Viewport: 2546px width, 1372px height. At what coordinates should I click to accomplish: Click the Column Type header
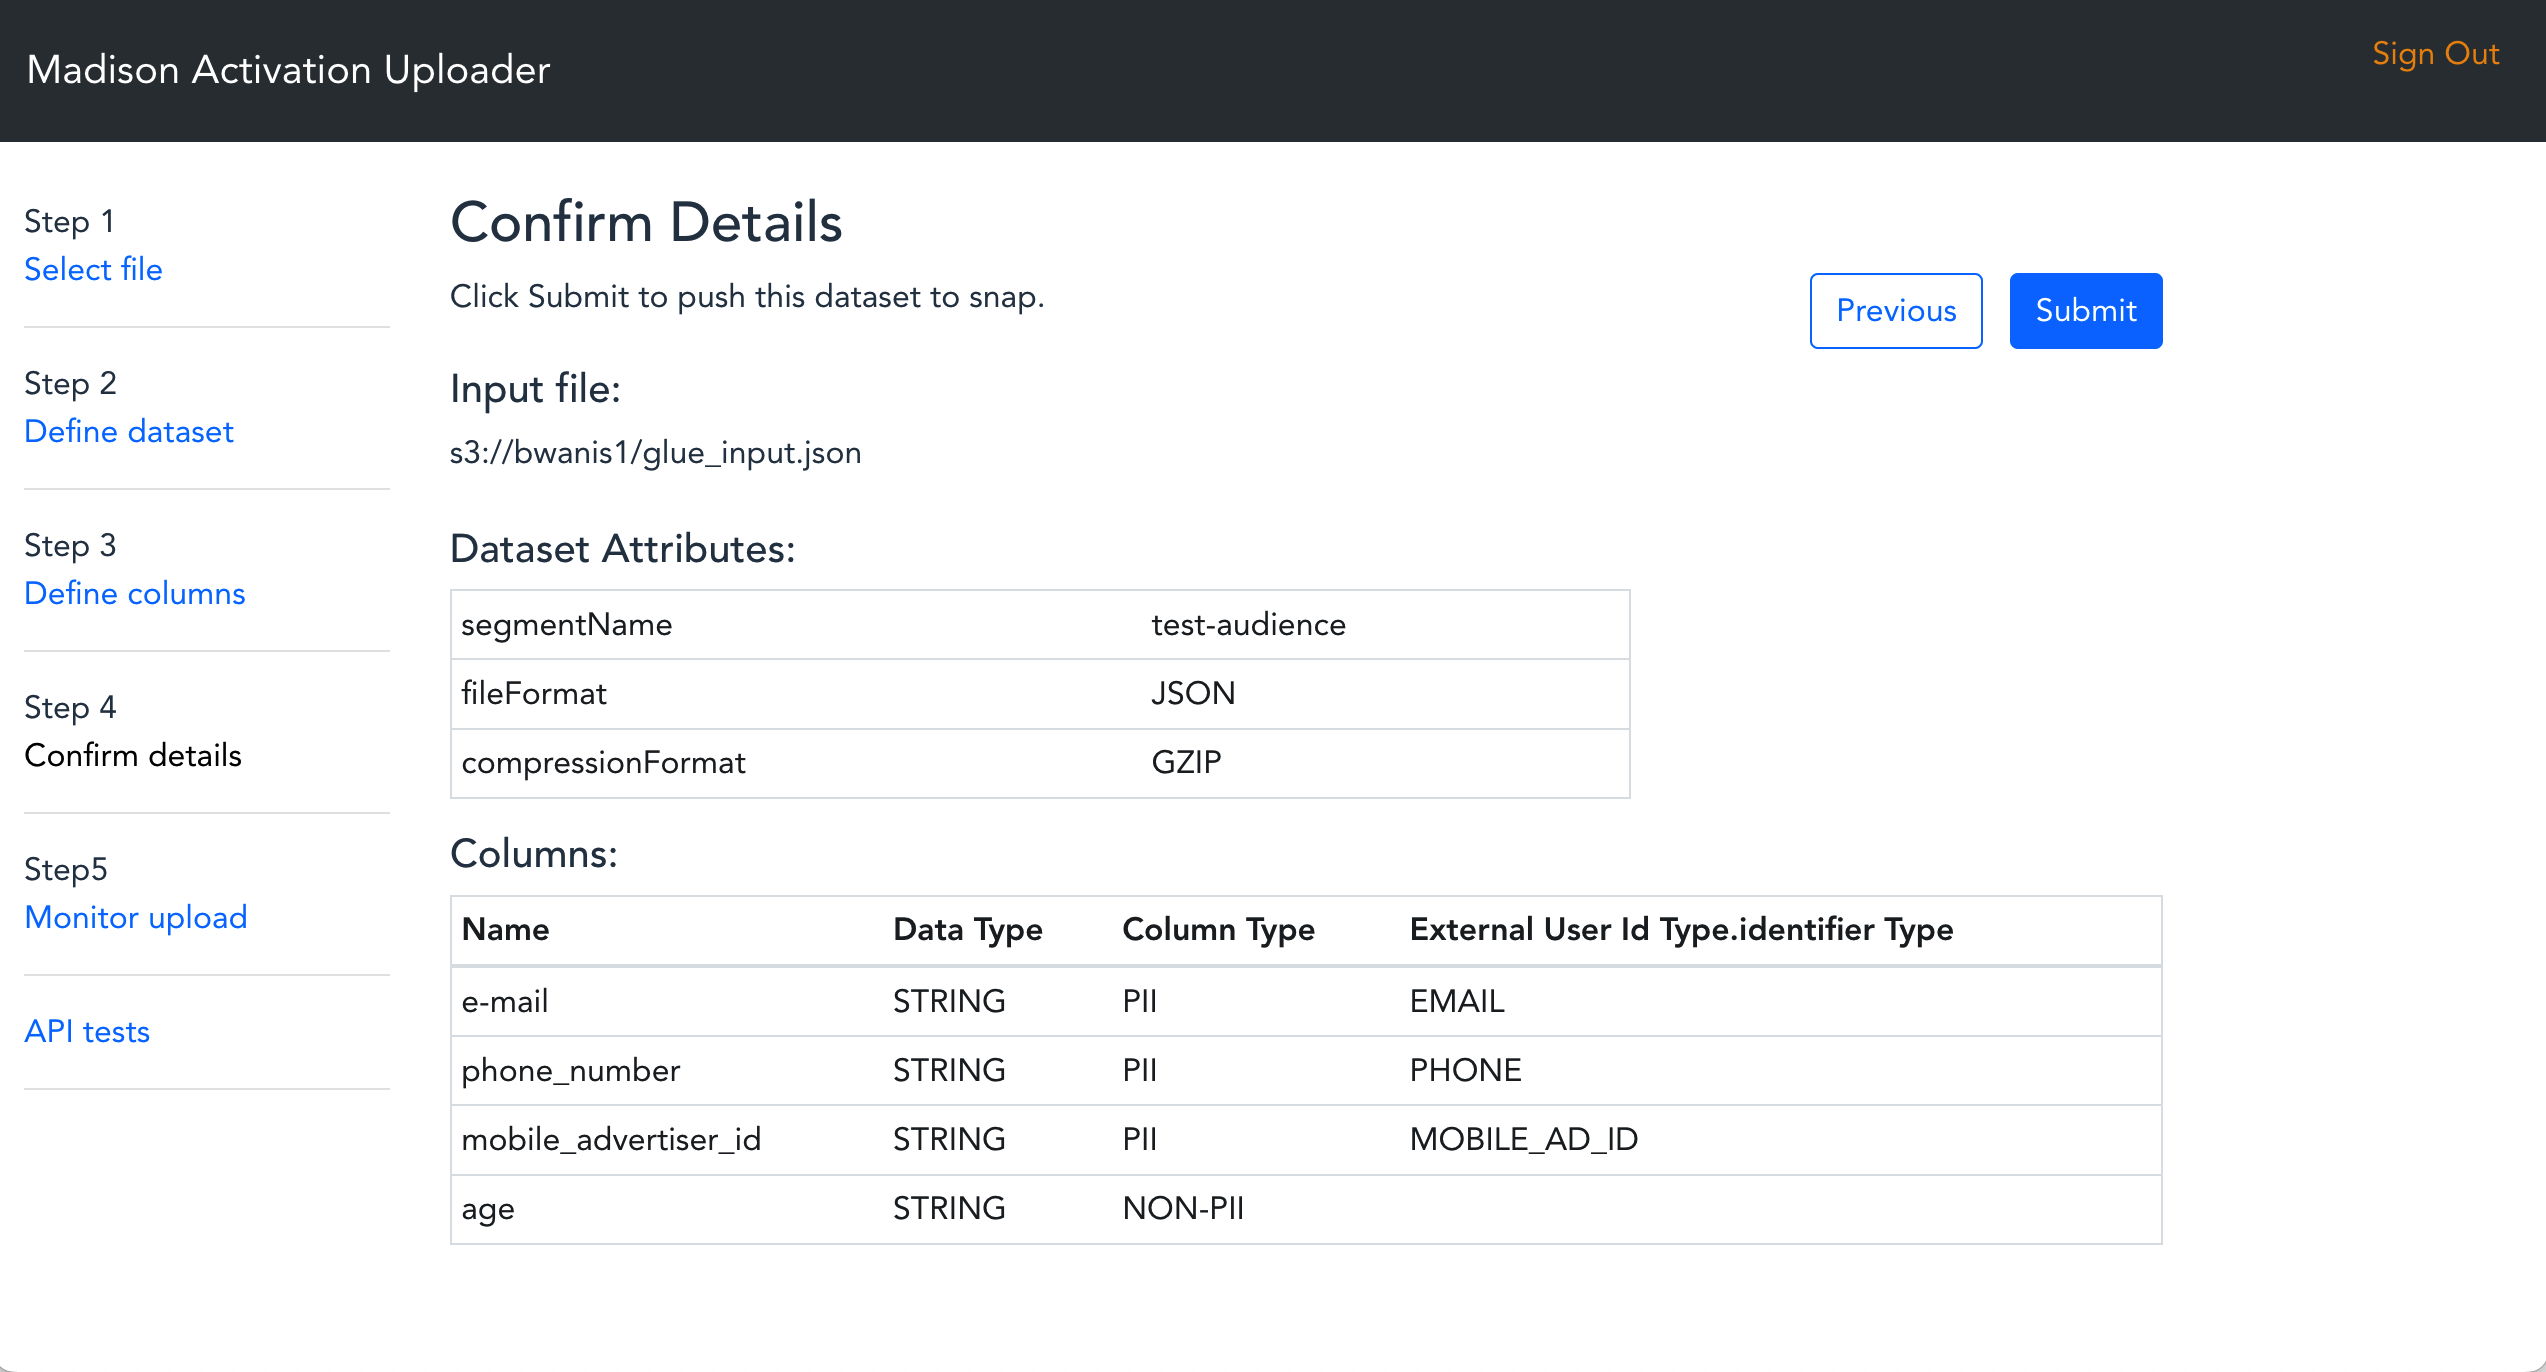1218,930
